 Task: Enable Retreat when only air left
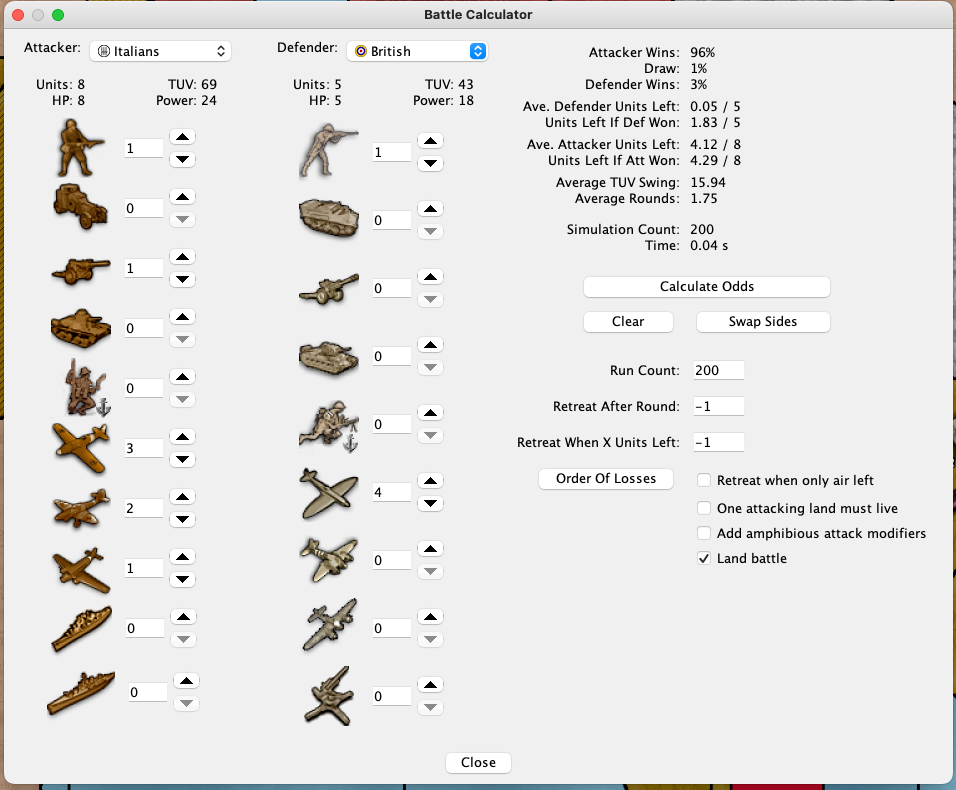704,481
